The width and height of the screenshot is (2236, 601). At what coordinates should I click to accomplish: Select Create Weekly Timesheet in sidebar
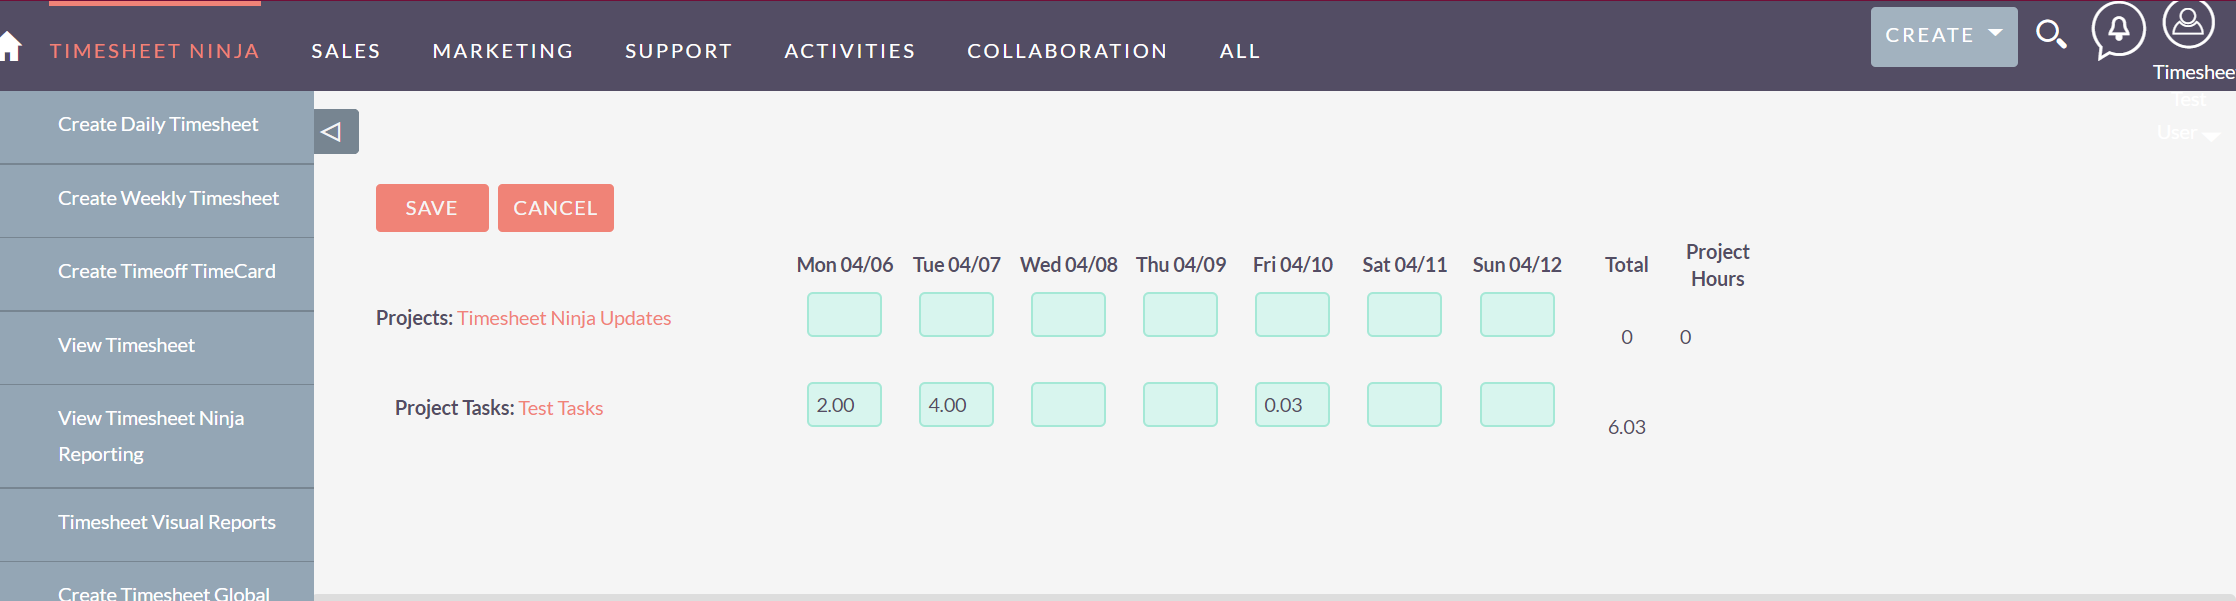pyautogui.click(x=168, y=198)
